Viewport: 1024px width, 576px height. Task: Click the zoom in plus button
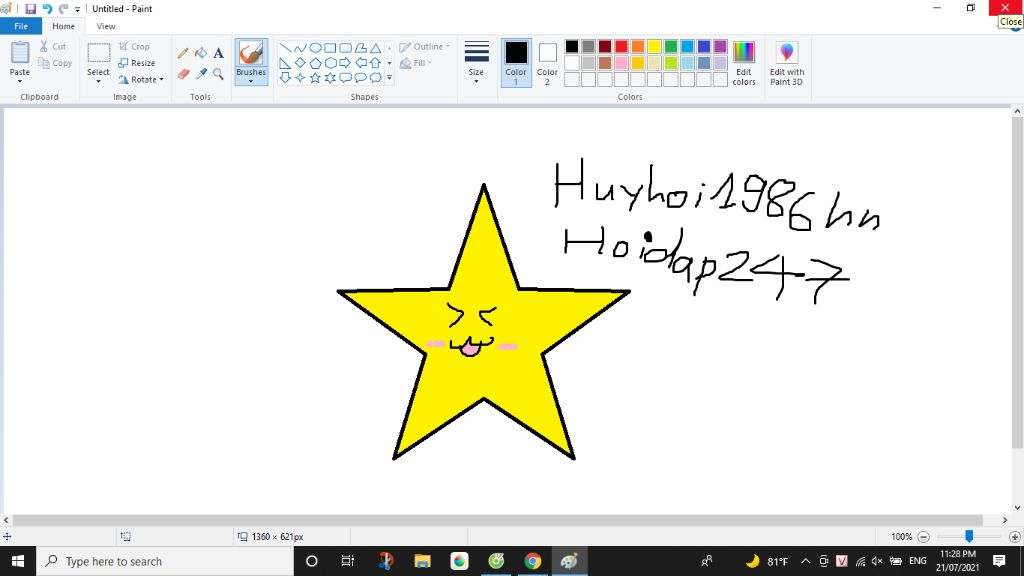tap(1014, 537)
